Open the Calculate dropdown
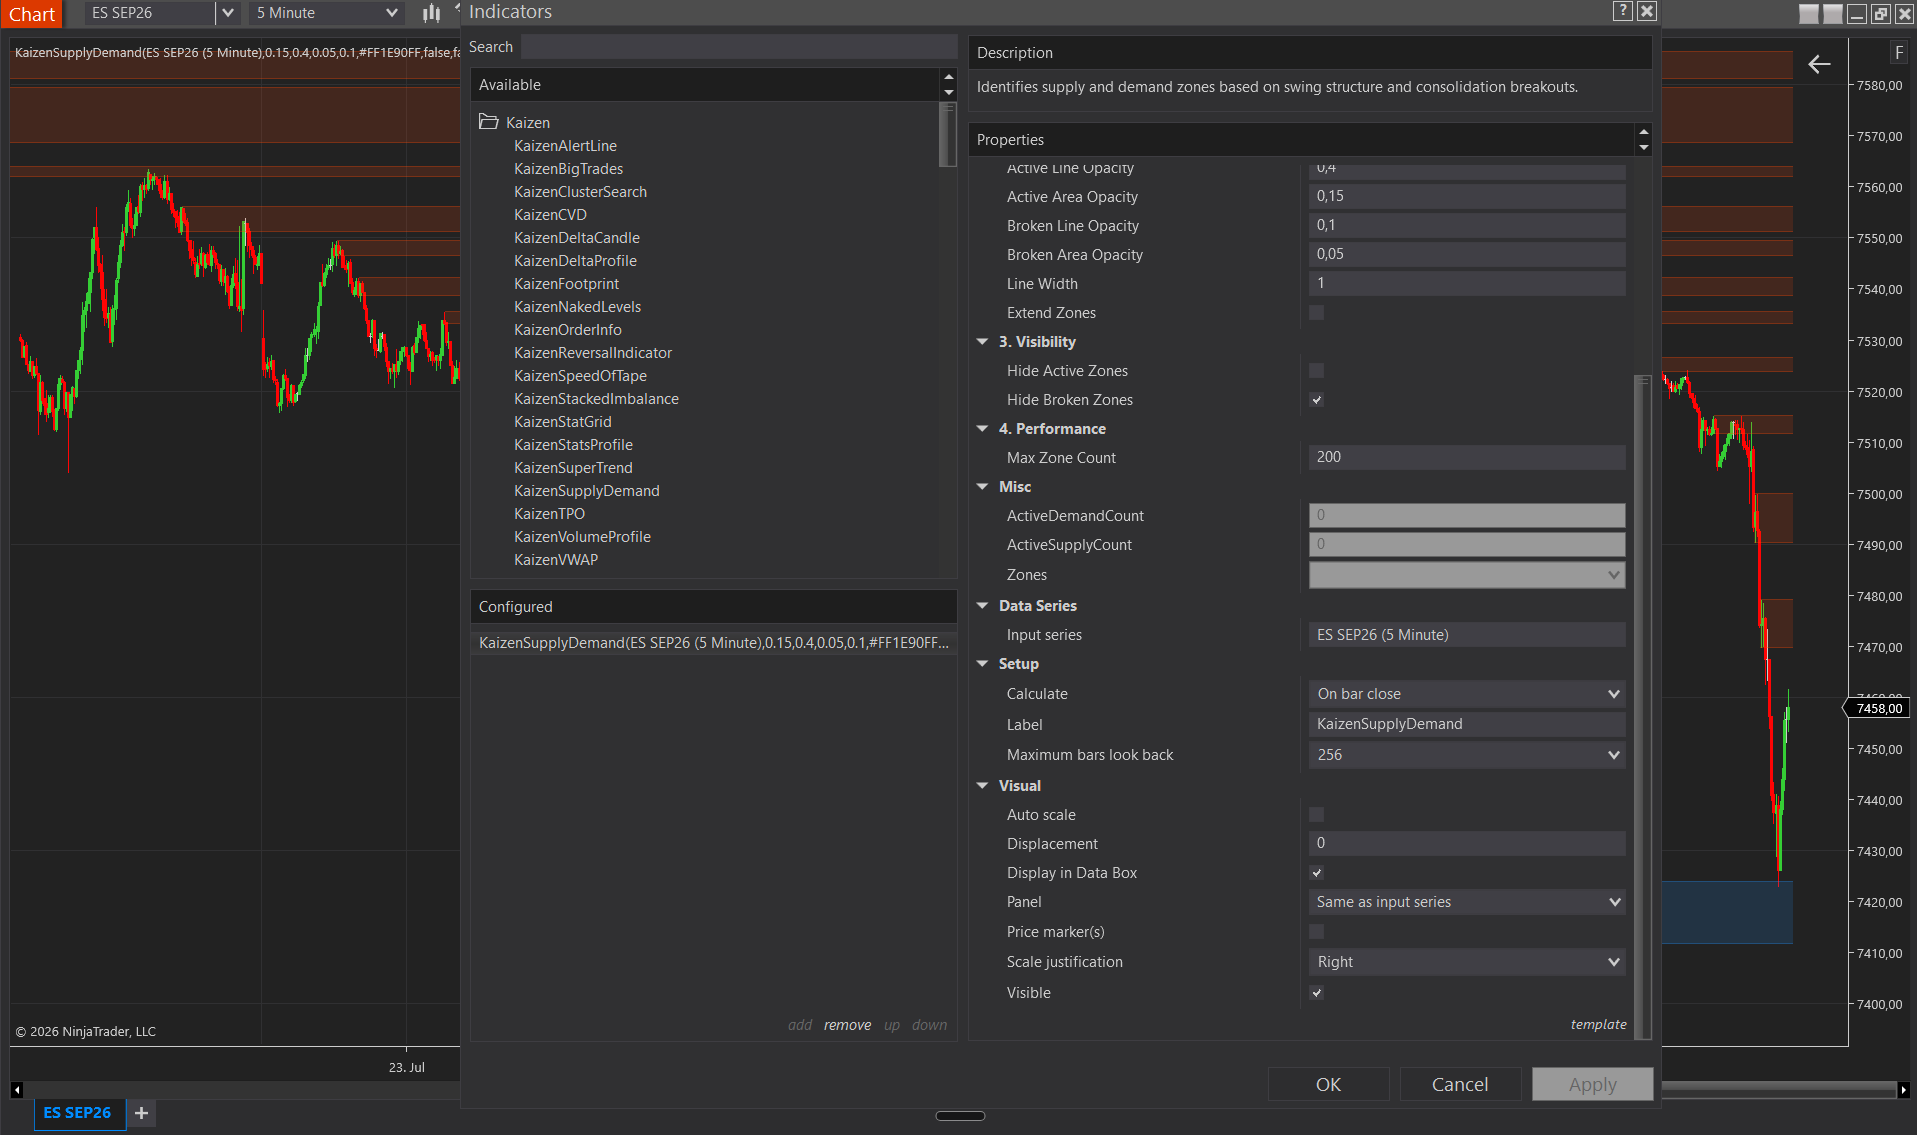 tap(1467, 694)
